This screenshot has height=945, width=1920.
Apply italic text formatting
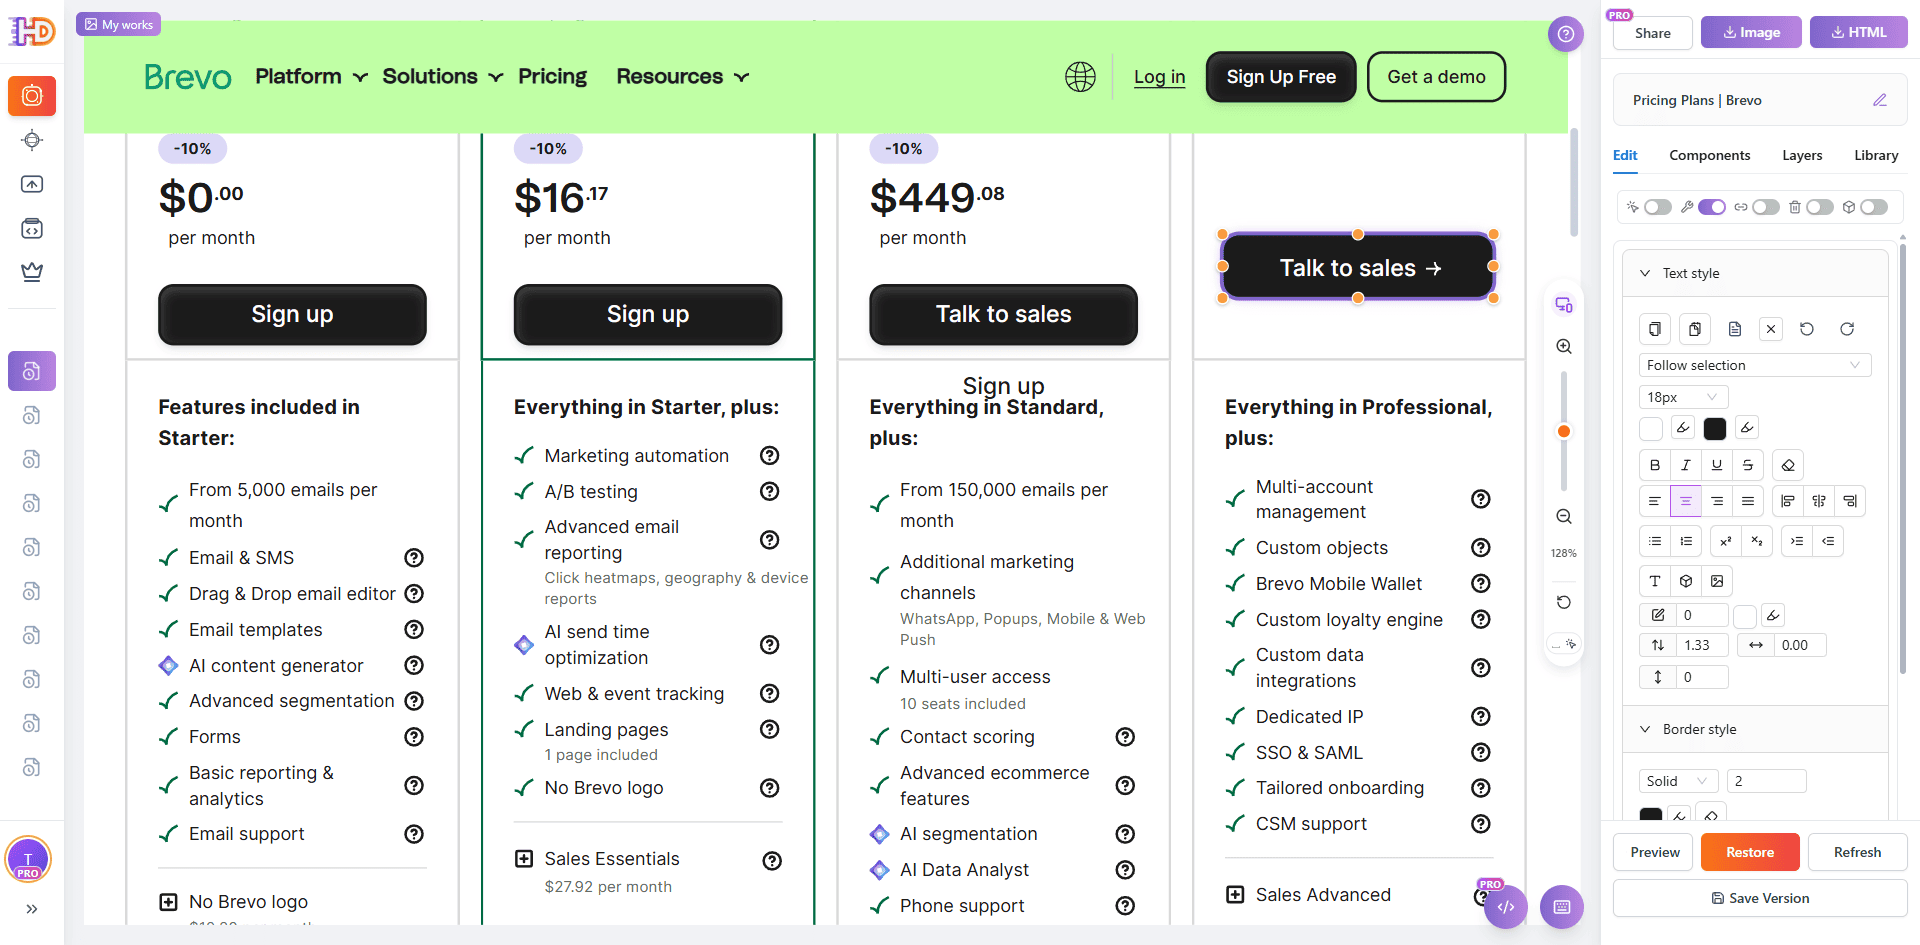[x=1686, y=465]
